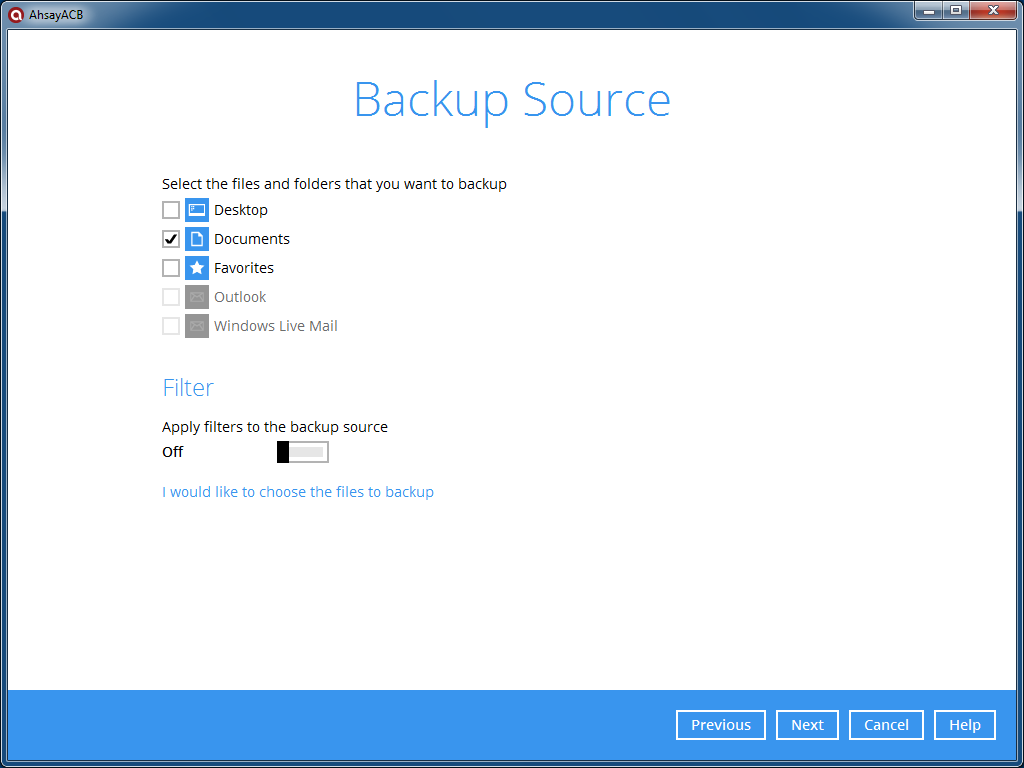Click the blue Documents page icon
1024x768 pixels.
tap(197, 239)
